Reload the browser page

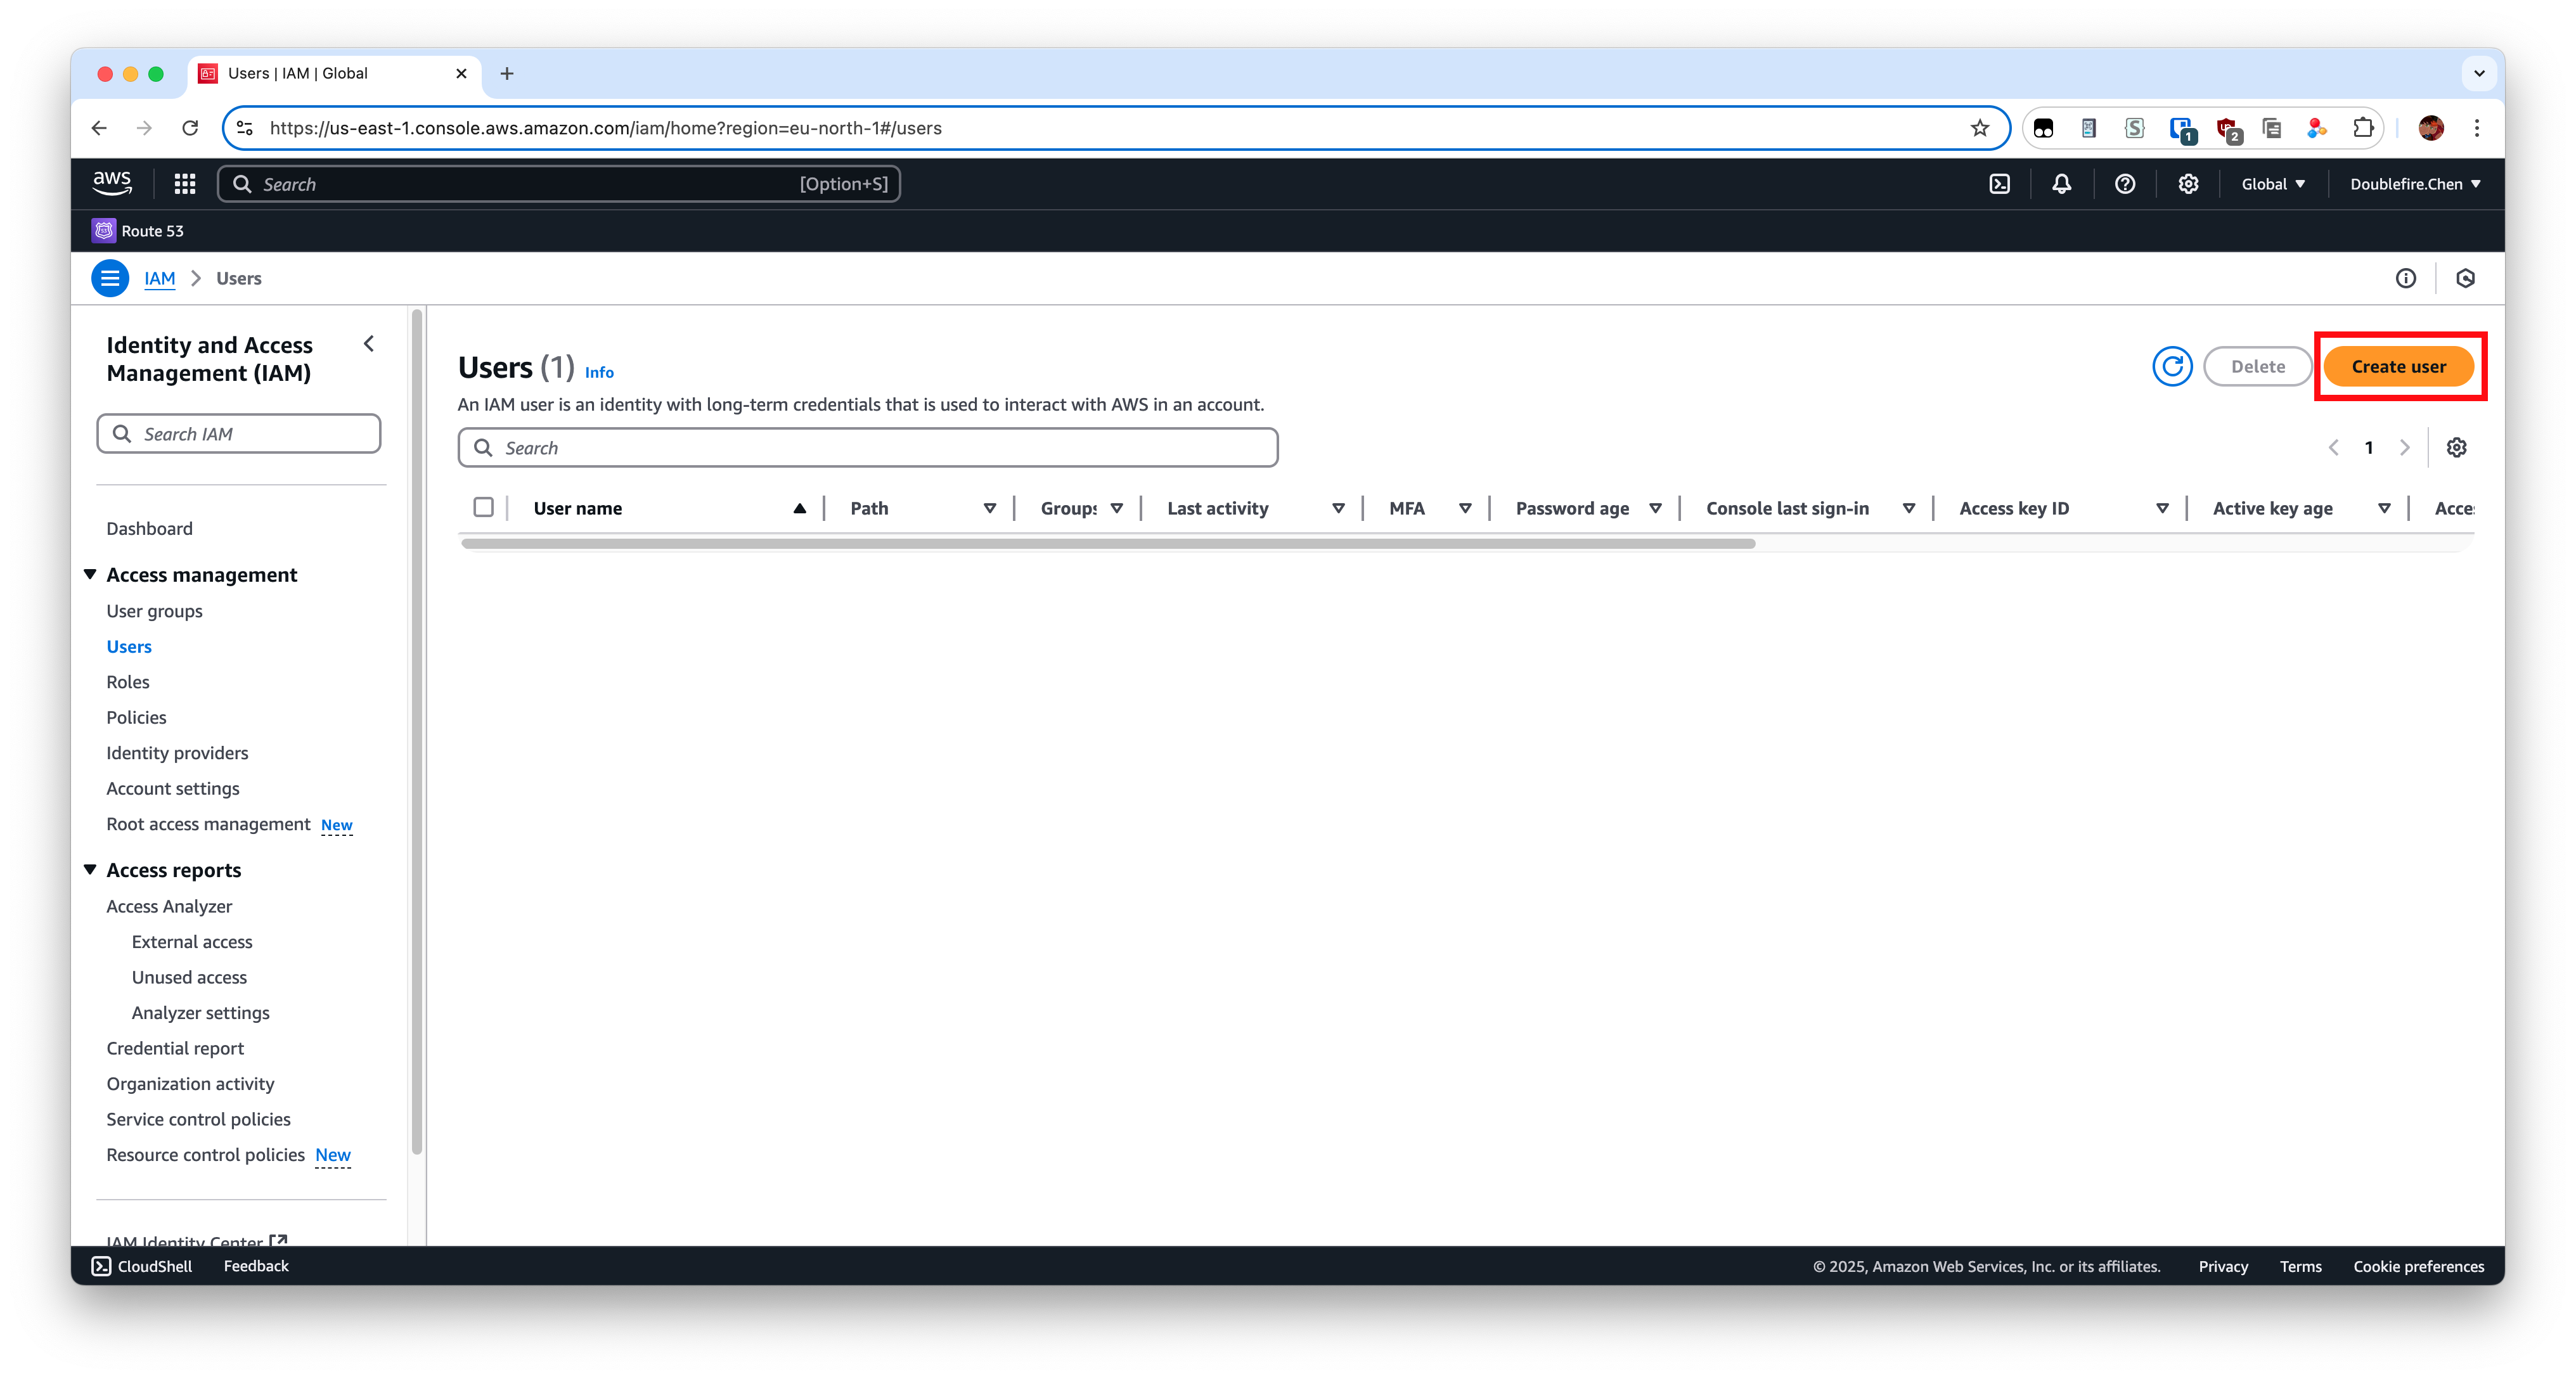190,128
